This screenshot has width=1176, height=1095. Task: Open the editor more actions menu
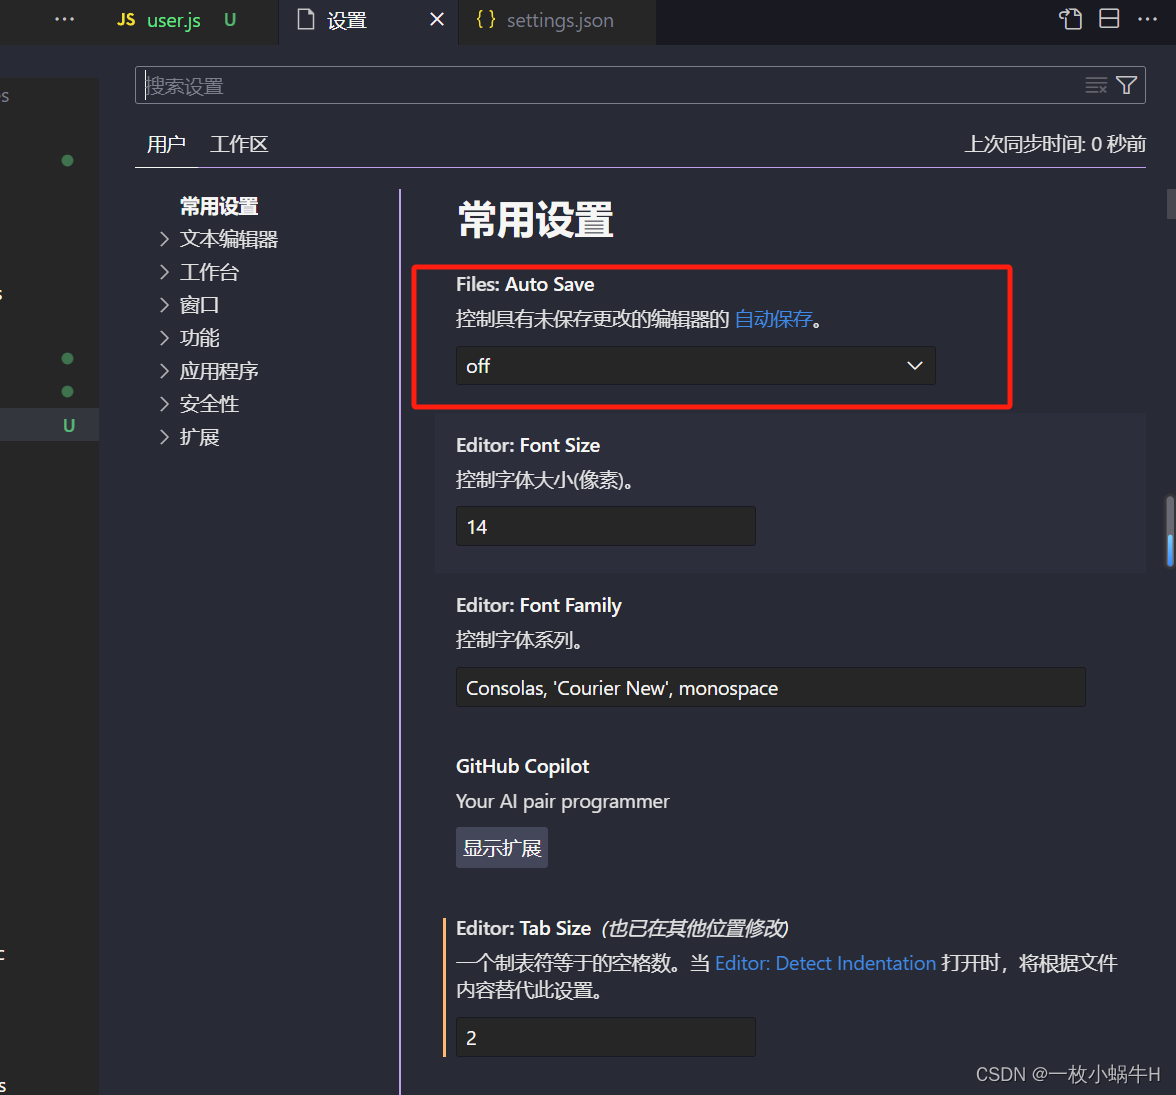coord(1148,20)
